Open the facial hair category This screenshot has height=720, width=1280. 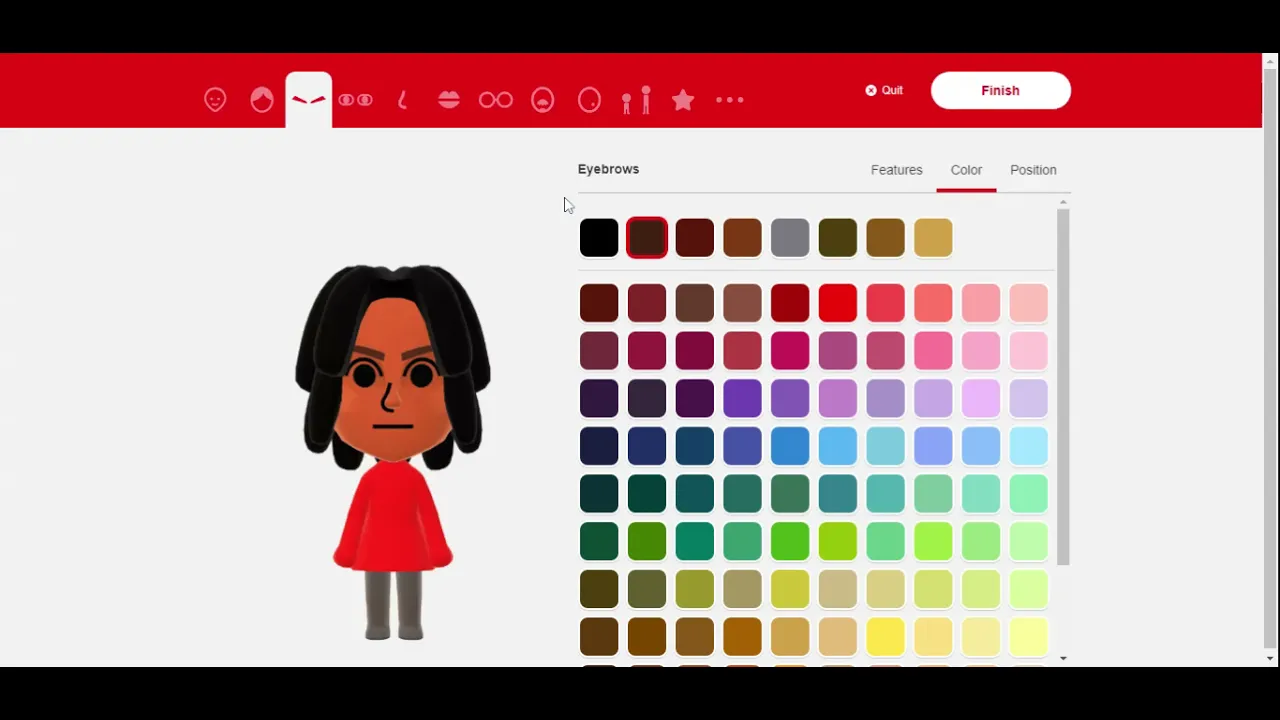pos(543,100)
